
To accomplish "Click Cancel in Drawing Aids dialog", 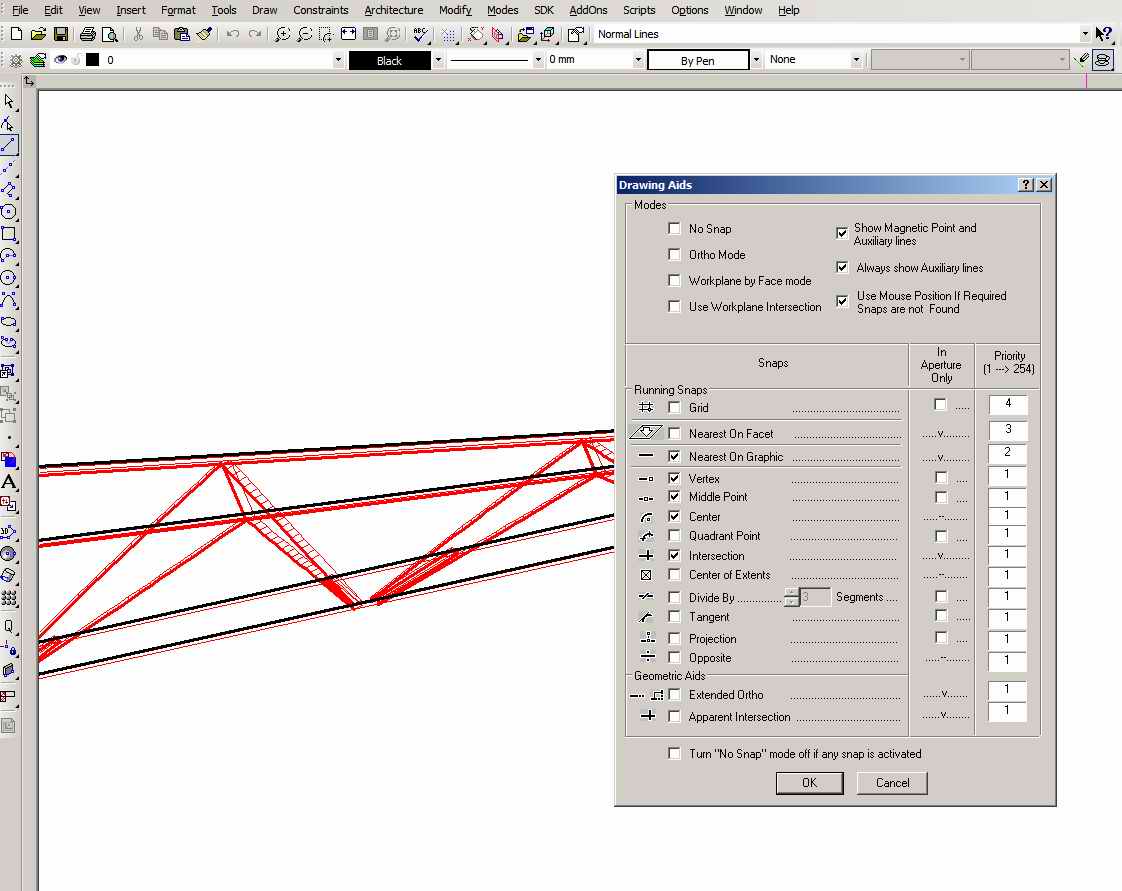I will [892, 783].
